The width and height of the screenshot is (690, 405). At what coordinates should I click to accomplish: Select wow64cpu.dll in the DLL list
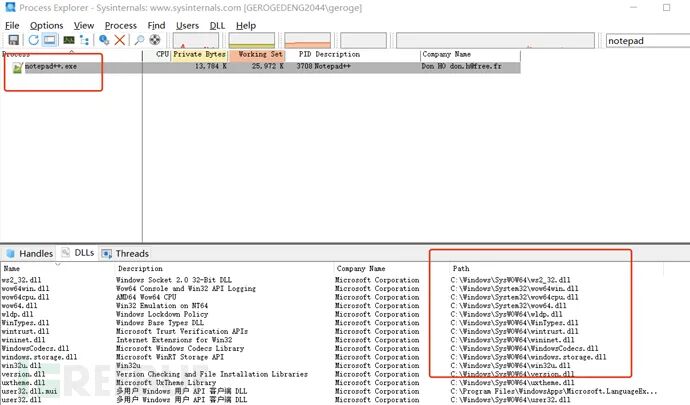point(26,297)
